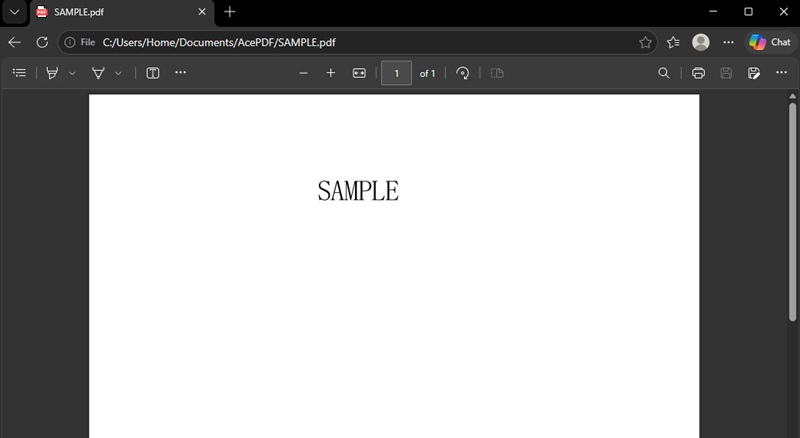Screen dimensions: 800x438
Task: Click the address bar file path
Action: [219, 42]
